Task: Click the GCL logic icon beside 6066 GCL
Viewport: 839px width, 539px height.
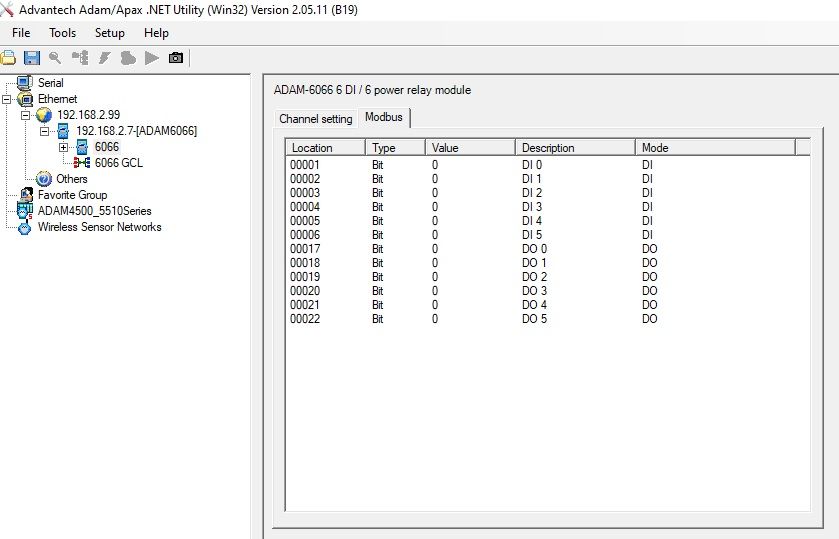Action: [82, 163]
